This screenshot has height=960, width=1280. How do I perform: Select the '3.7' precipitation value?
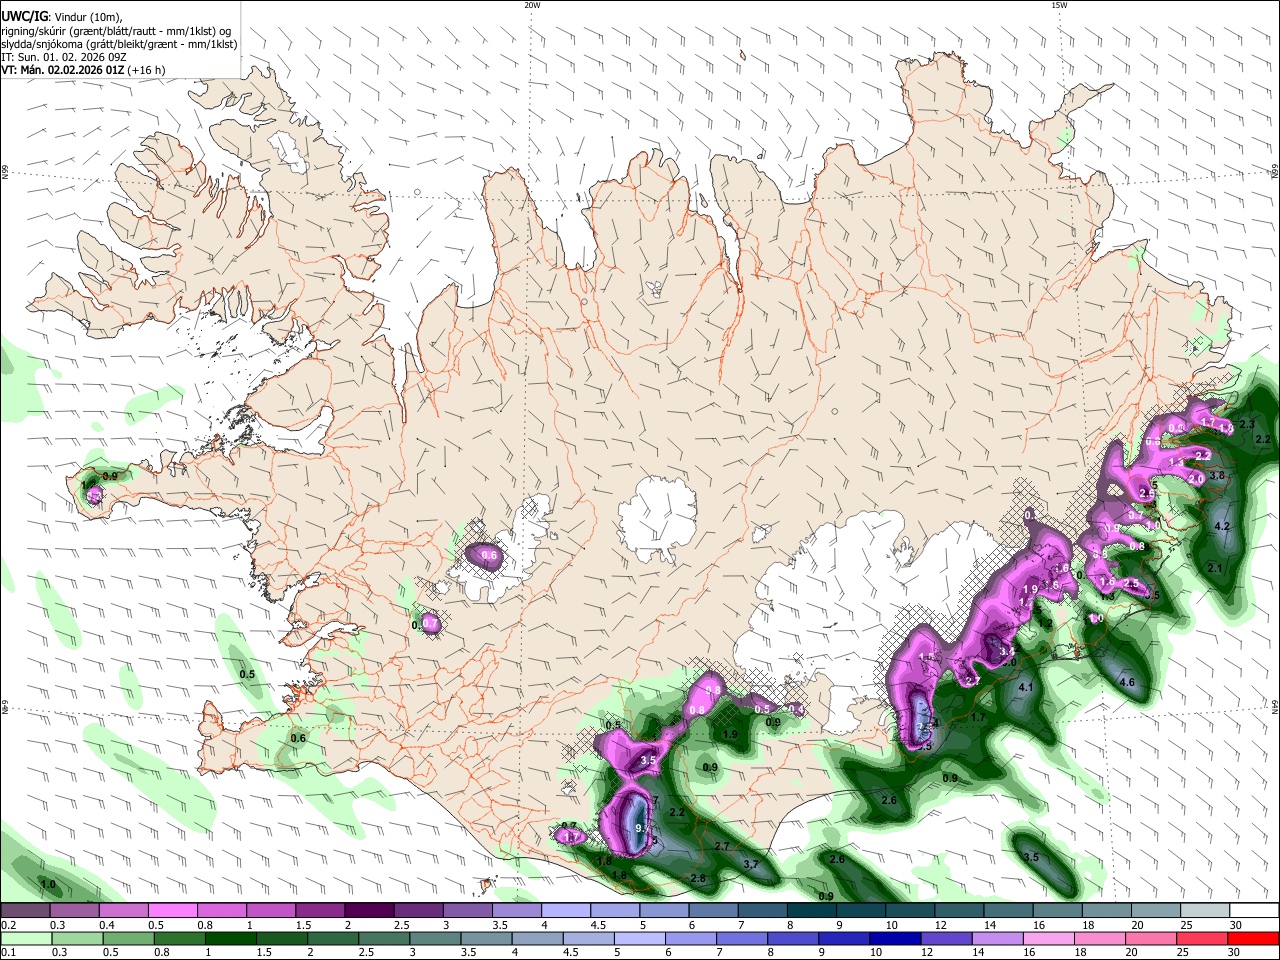[752, 864]
